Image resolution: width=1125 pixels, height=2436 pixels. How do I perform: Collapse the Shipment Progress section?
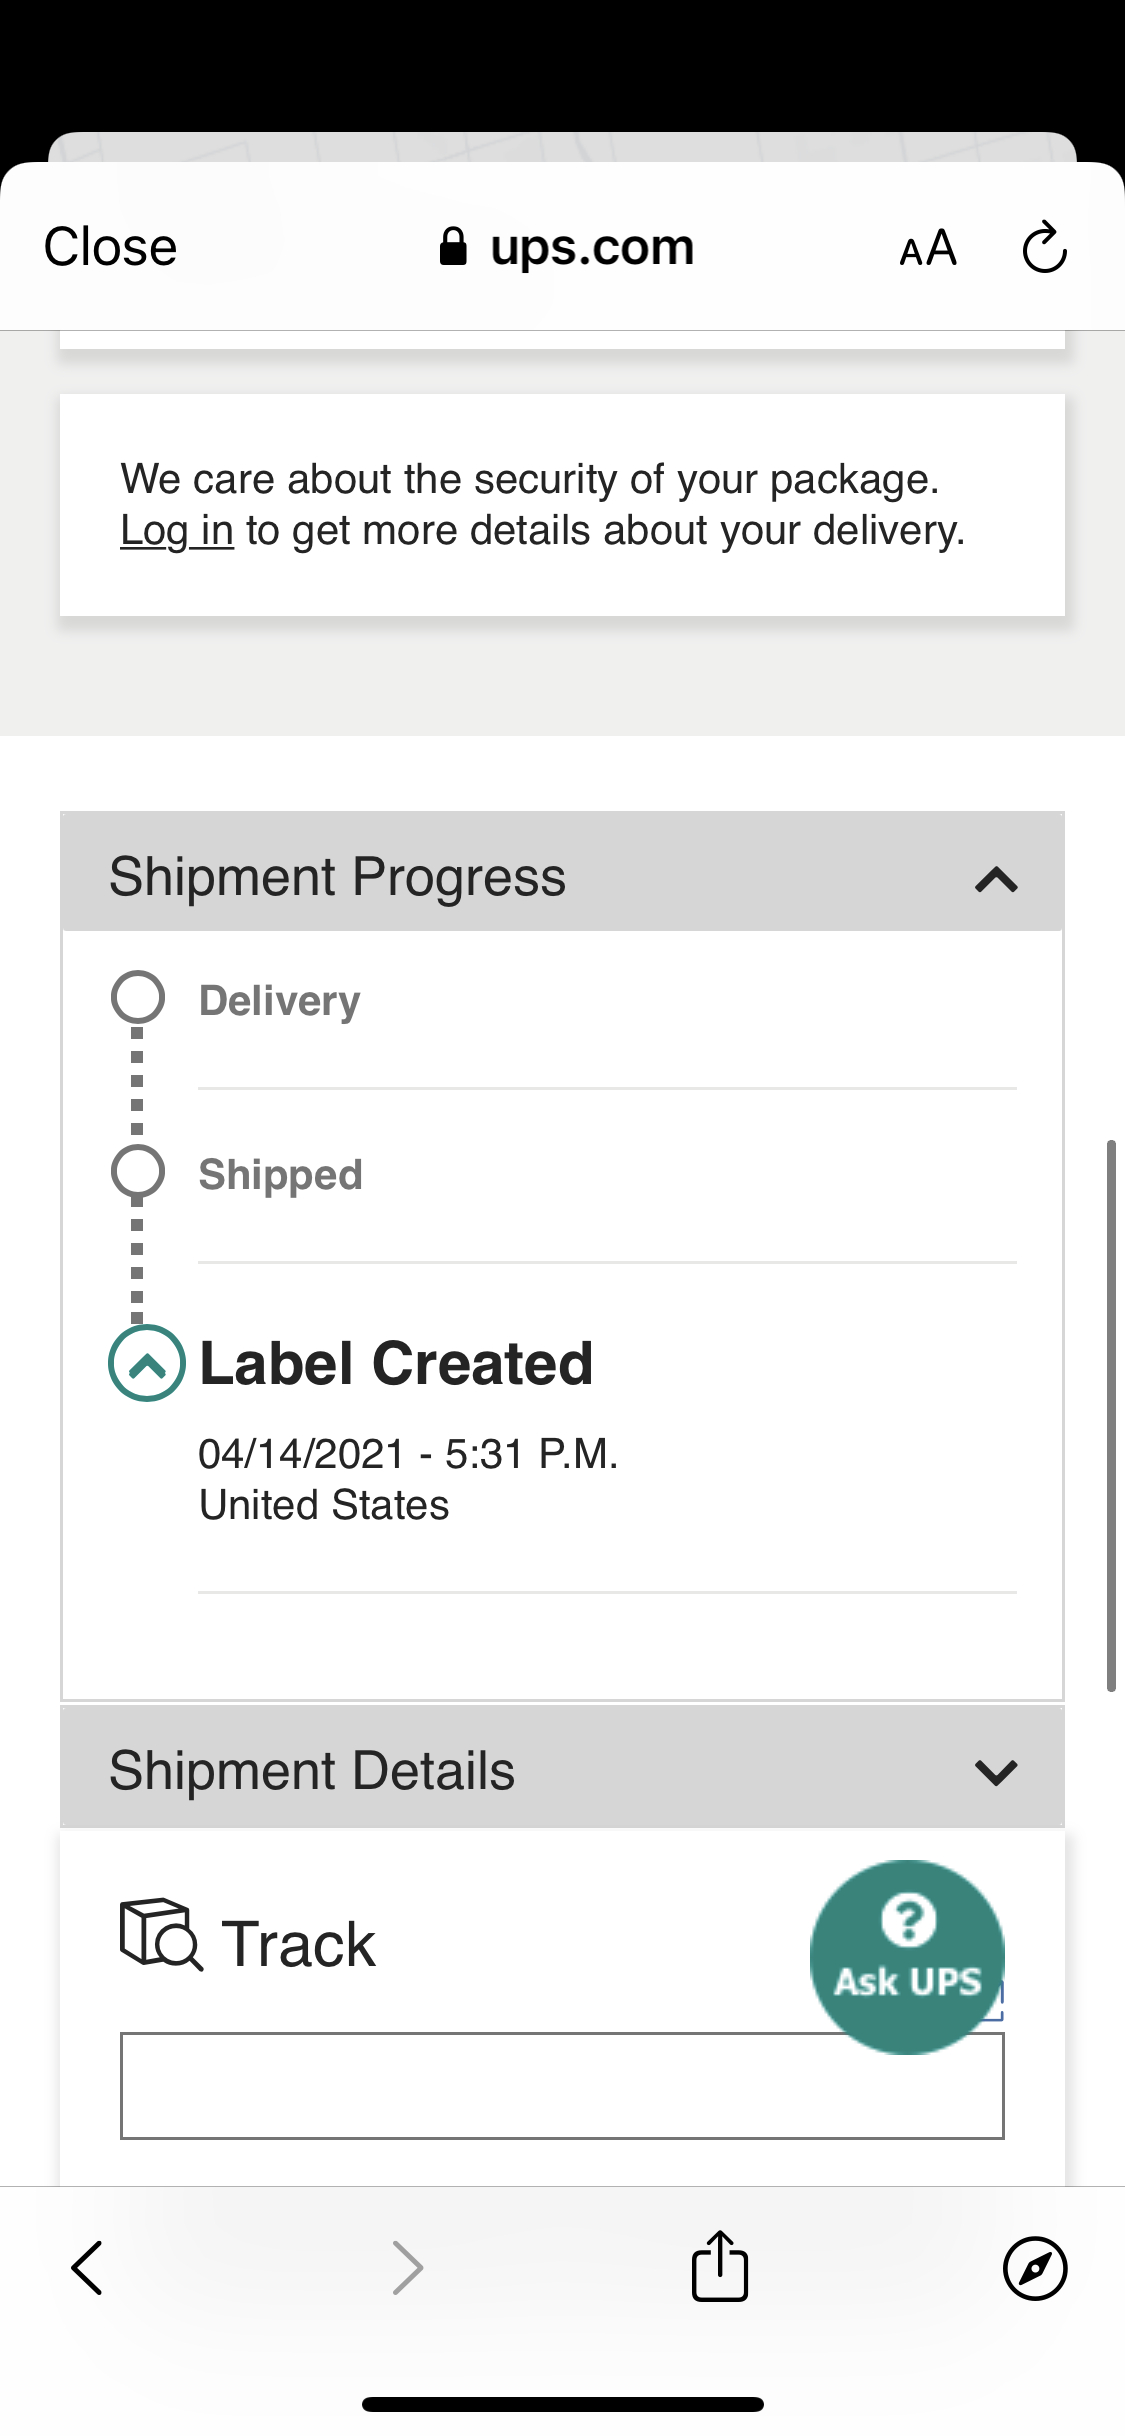click(x=995, y=880)
